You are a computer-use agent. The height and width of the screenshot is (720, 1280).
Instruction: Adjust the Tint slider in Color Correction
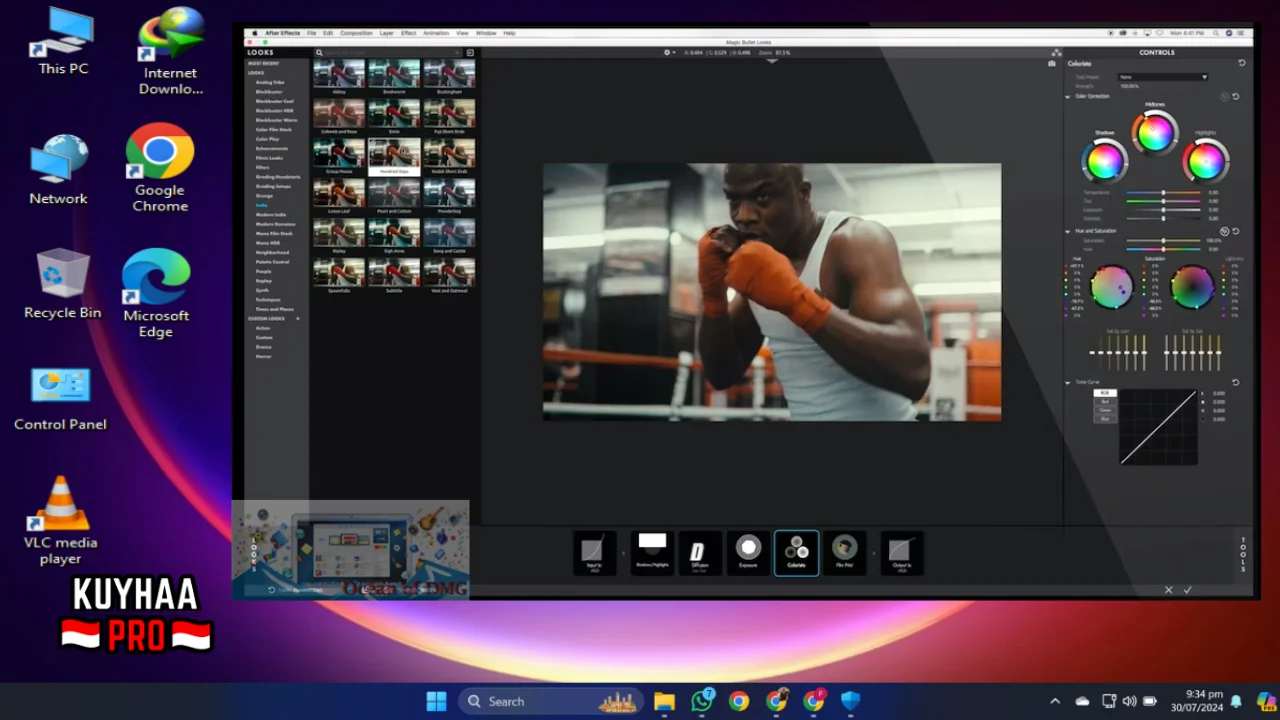click(1163, 201)
